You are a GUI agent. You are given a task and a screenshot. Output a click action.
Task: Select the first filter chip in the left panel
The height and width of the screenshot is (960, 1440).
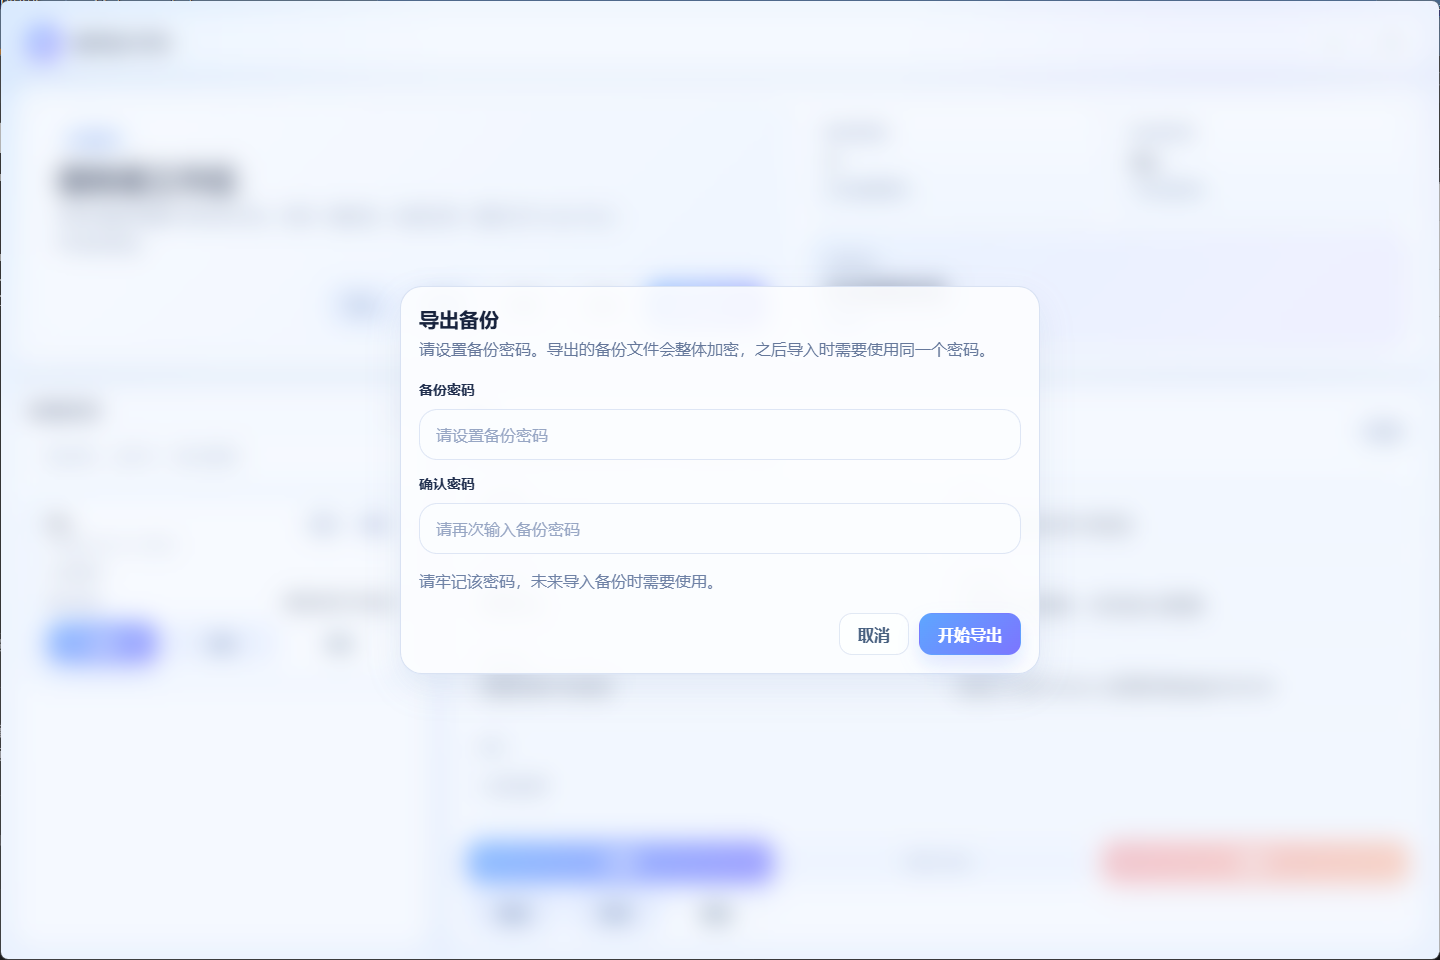click(x=70, y=457)
